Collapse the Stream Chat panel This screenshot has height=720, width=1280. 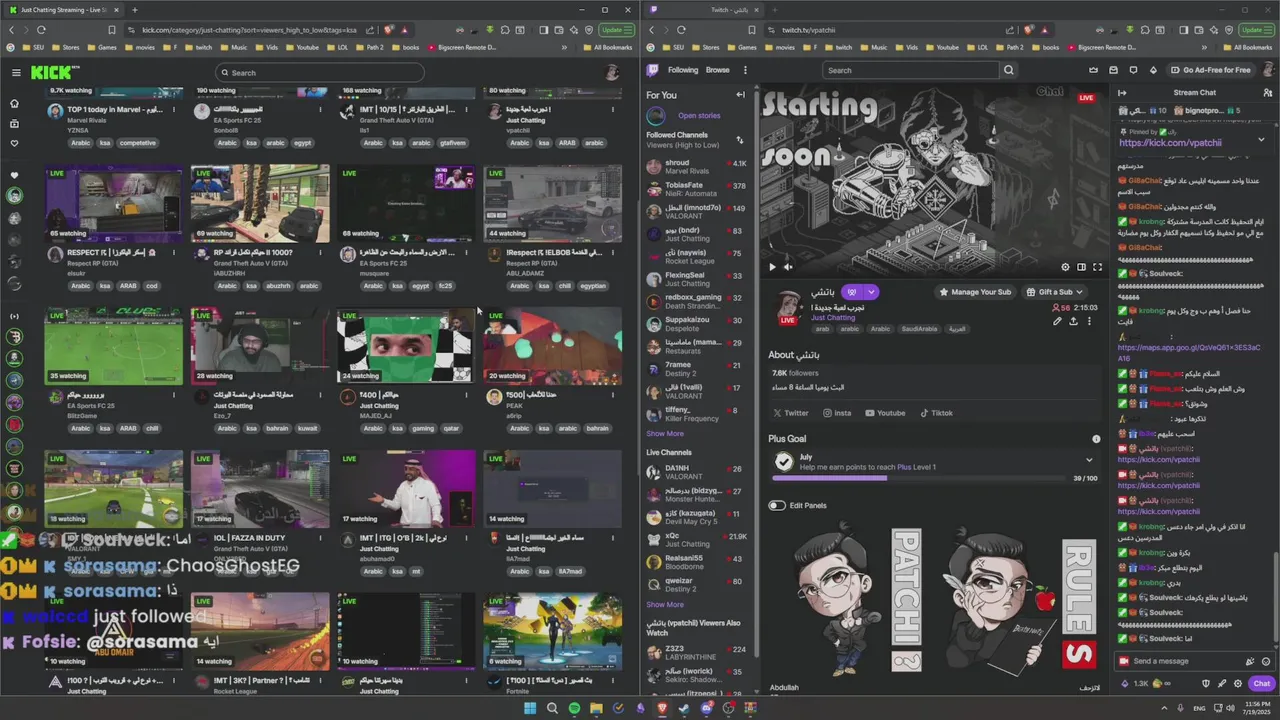coord(1122,93)
